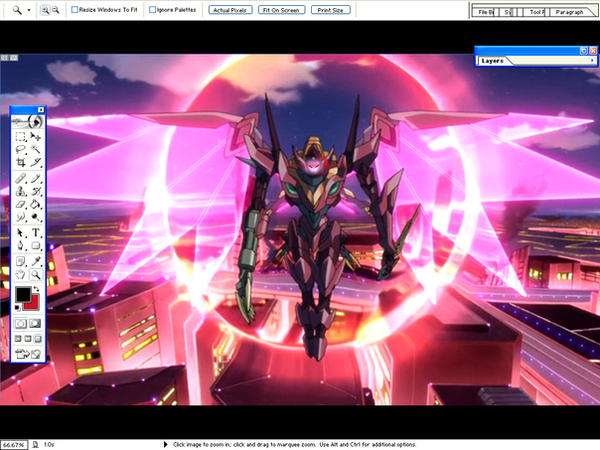Screen dimensions: 600x450
Task: Open Zoom tool preset picker dropdown
Action: point(29,10)
